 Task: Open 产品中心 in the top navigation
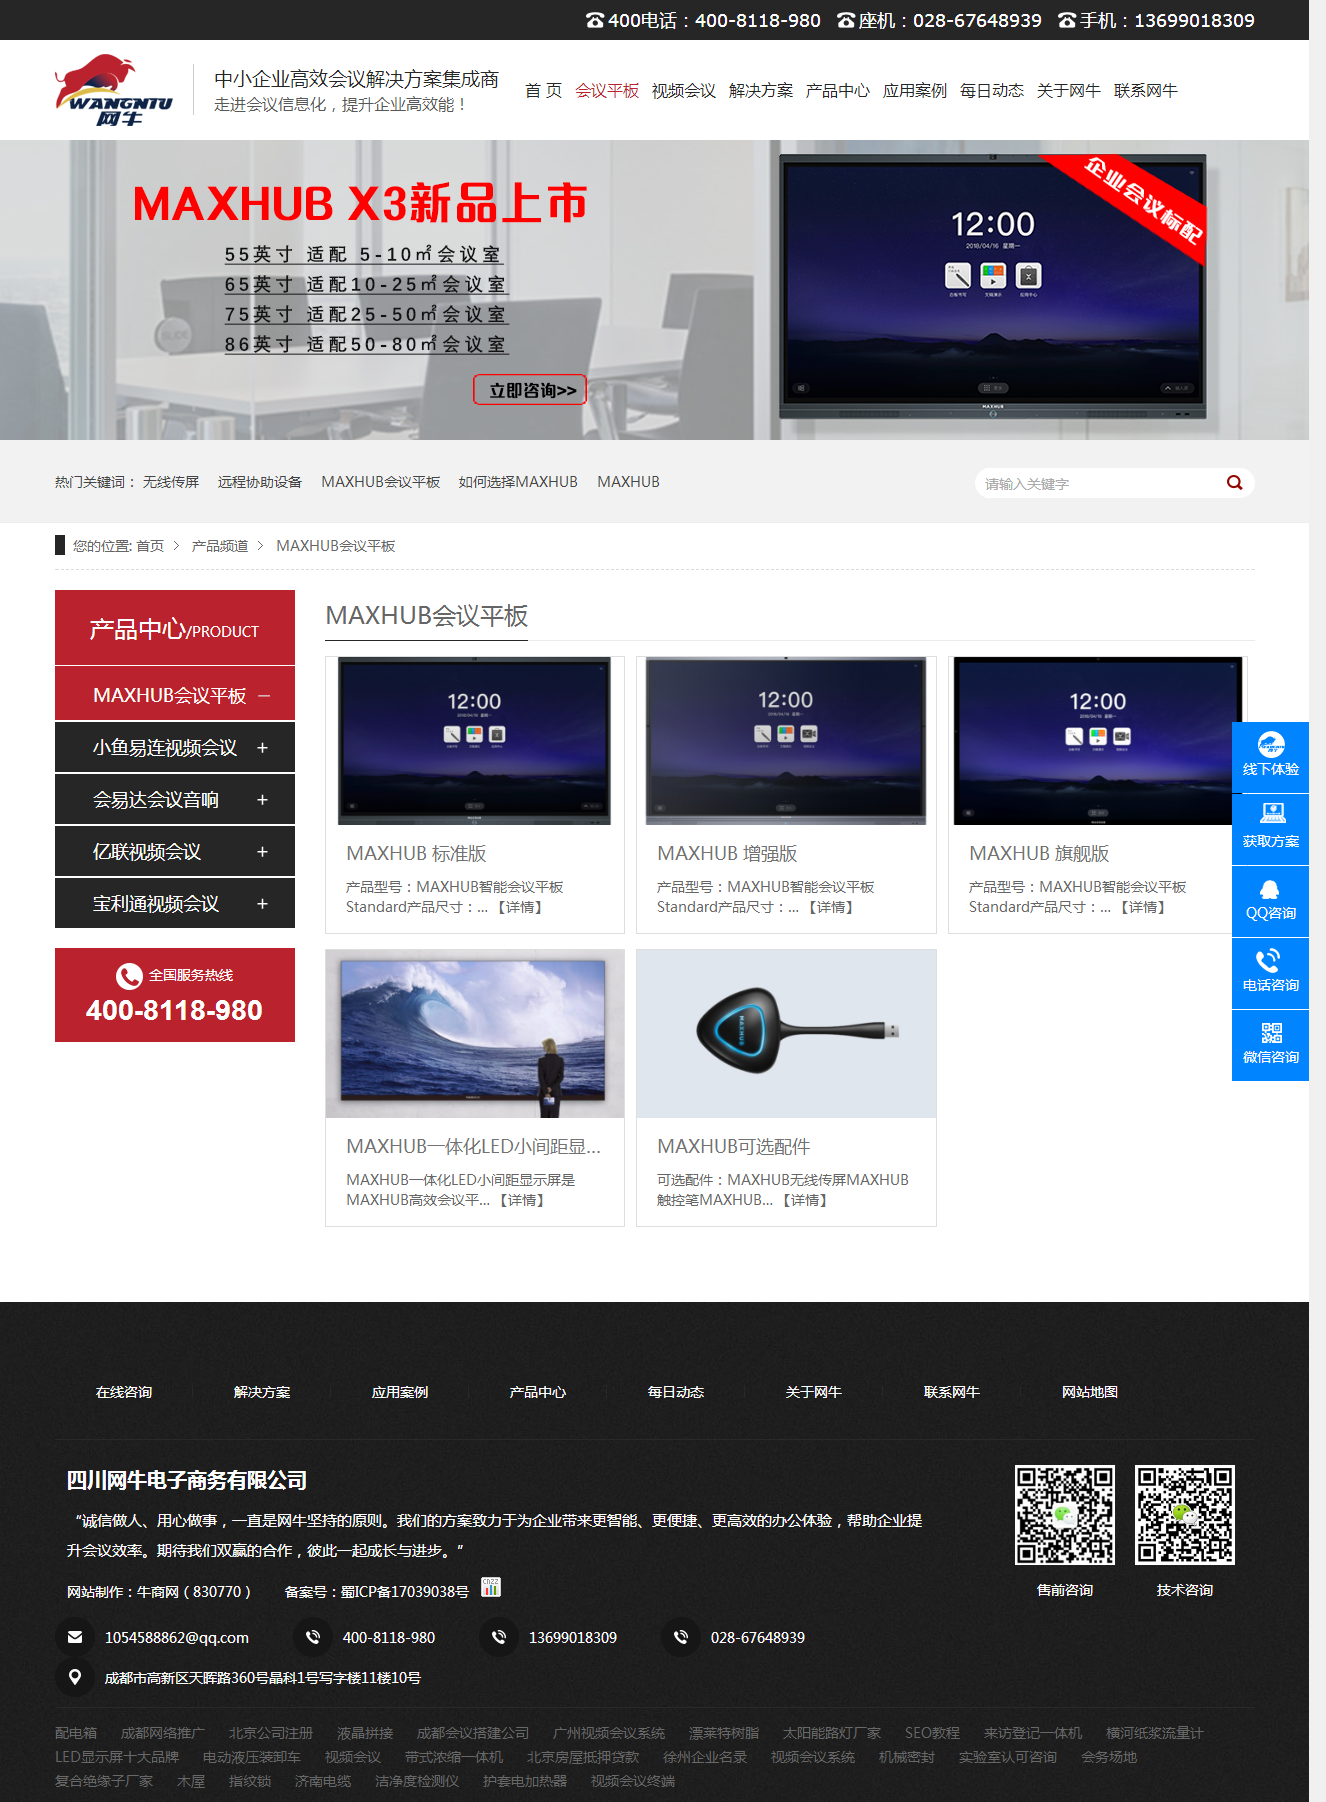[x=838, y=90]
